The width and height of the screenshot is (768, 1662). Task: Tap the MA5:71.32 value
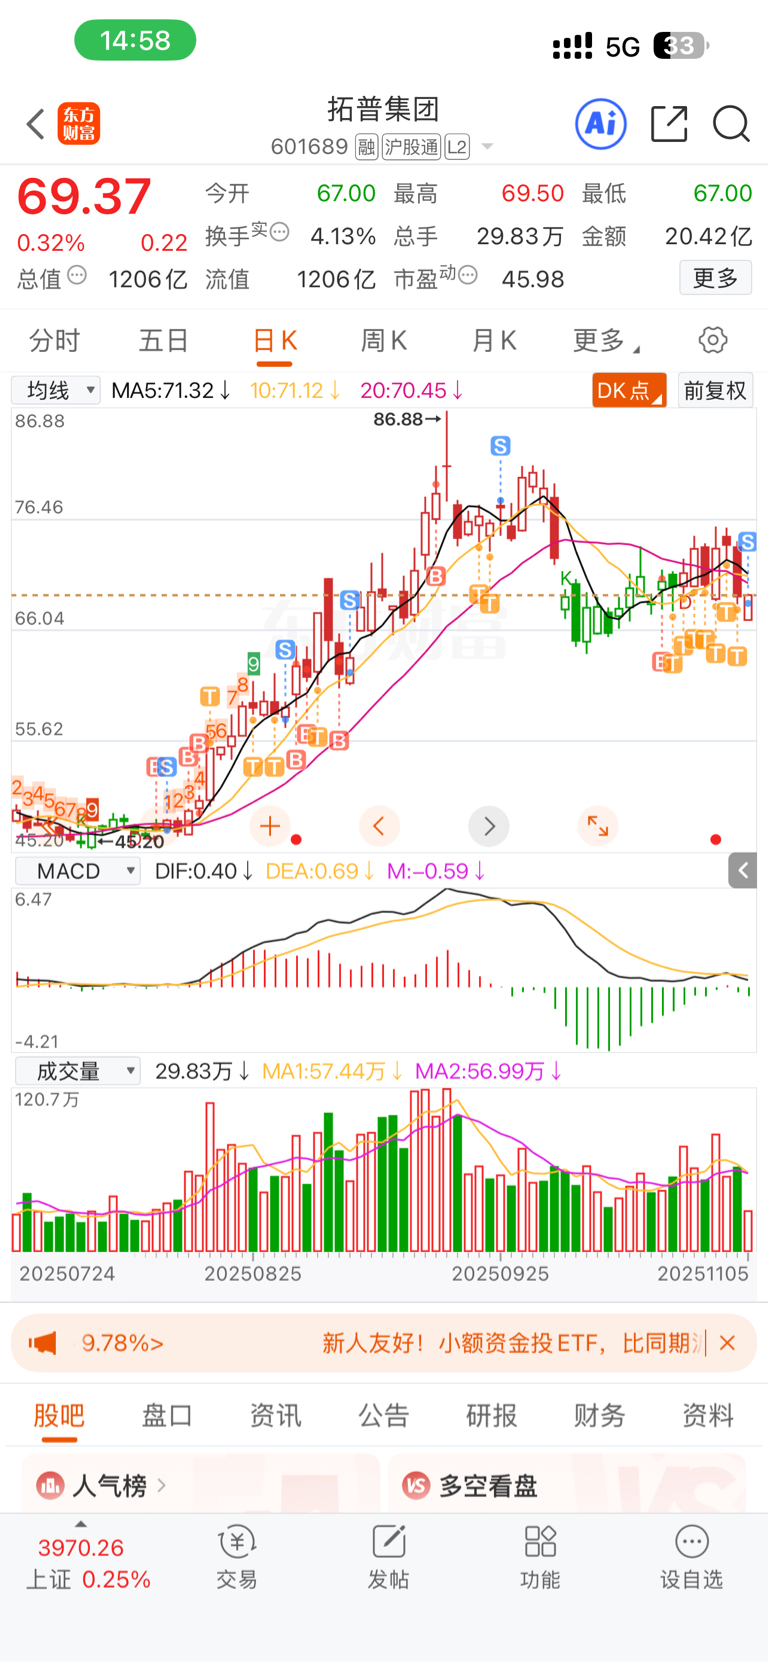171,390
